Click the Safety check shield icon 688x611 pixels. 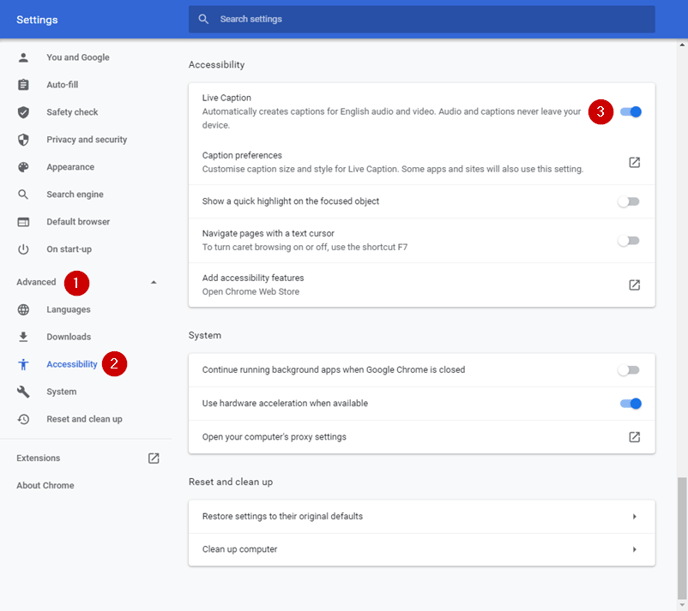click(23, 112)
